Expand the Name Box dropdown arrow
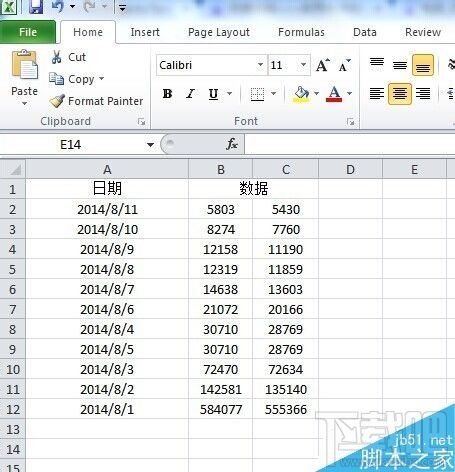 [150, 145]
